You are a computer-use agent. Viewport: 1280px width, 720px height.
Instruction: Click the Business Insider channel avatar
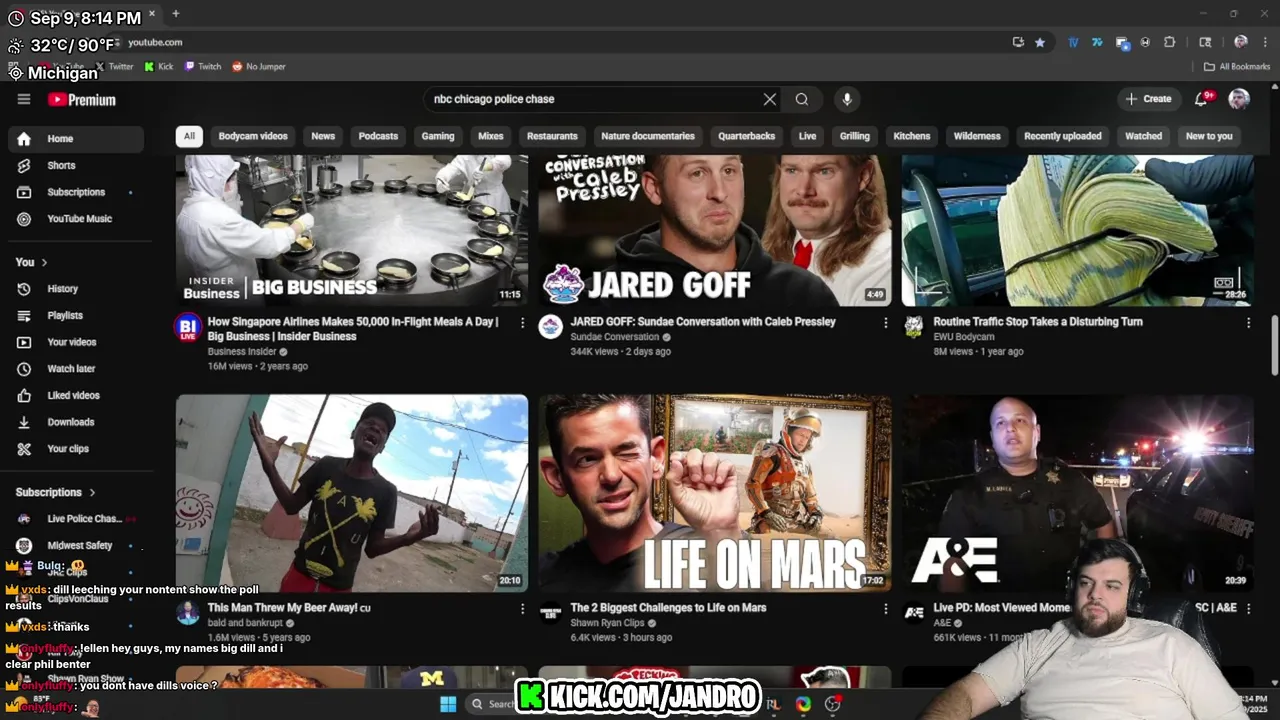click(188, 327)
